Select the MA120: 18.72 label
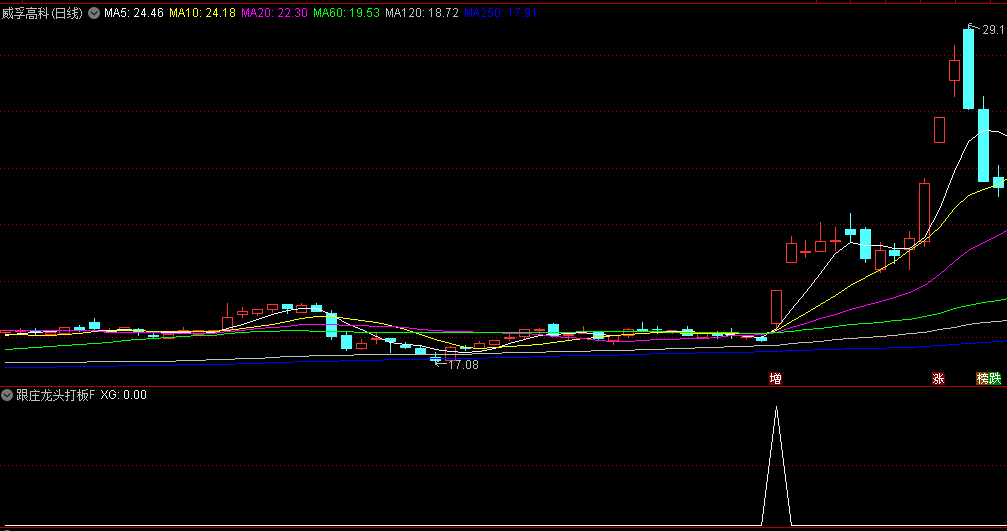The height and width of the screenshot is (531, 1007). tap(422, 13)
